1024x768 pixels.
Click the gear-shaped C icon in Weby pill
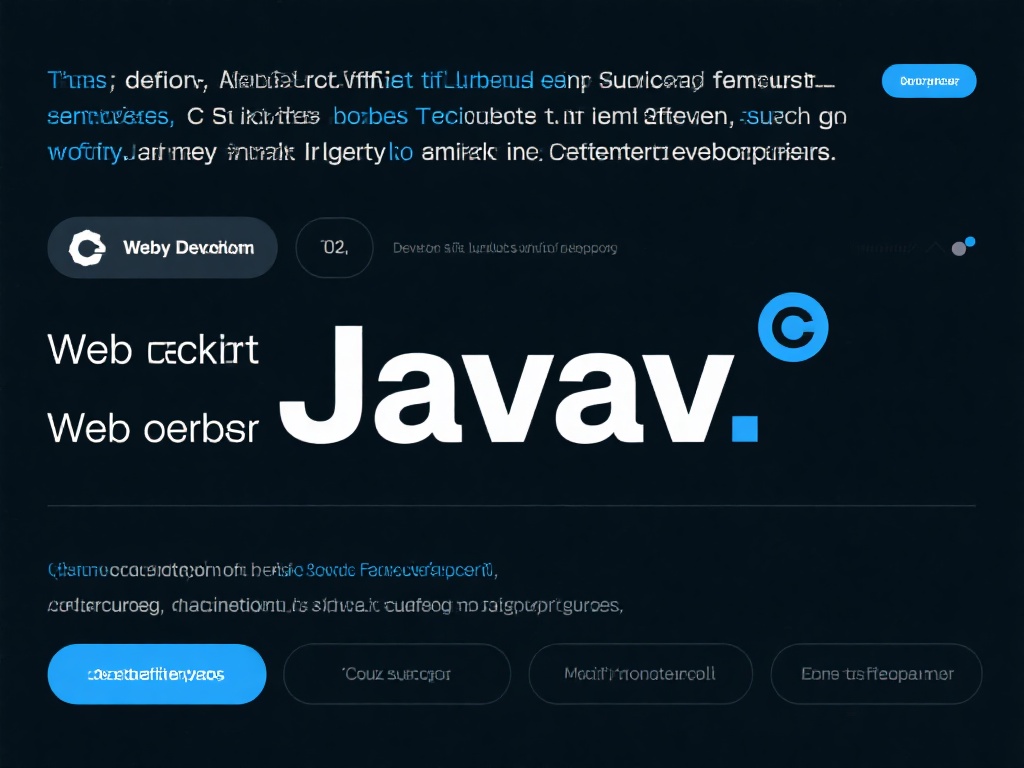pyautogui.click(x=87, y=248)
